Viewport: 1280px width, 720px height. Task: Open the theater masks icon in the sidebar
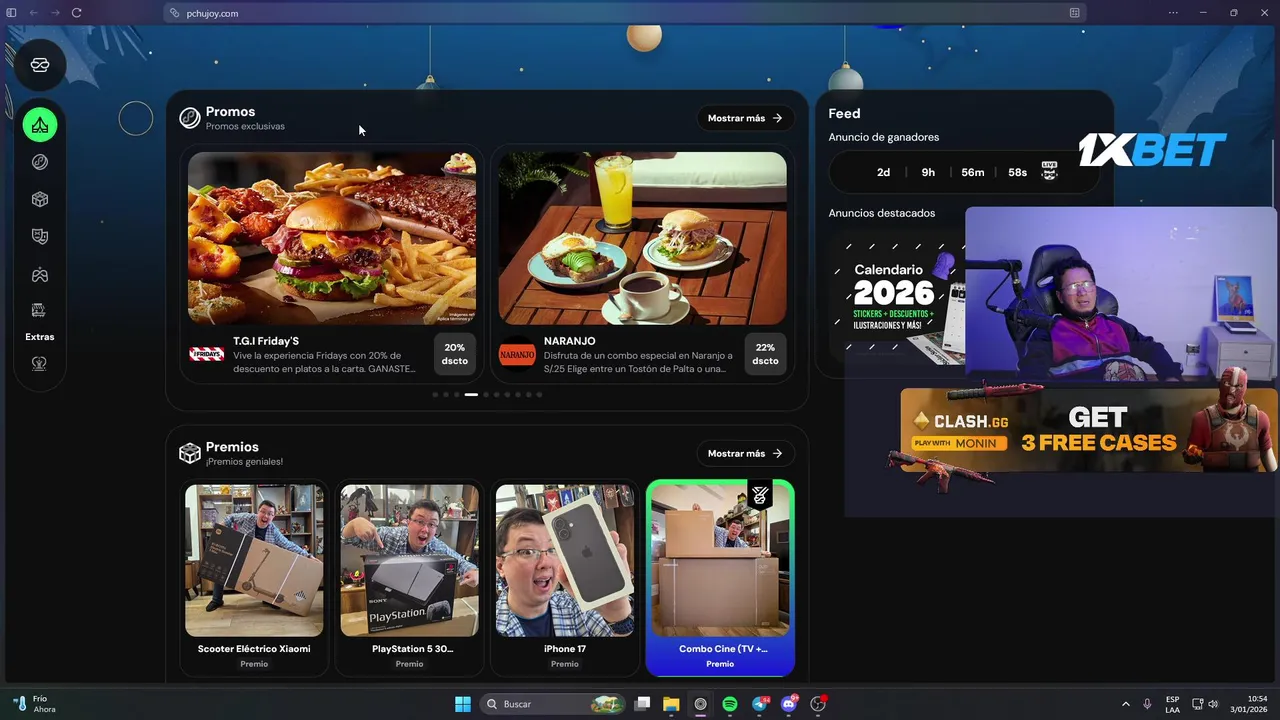tap(40, 237)
